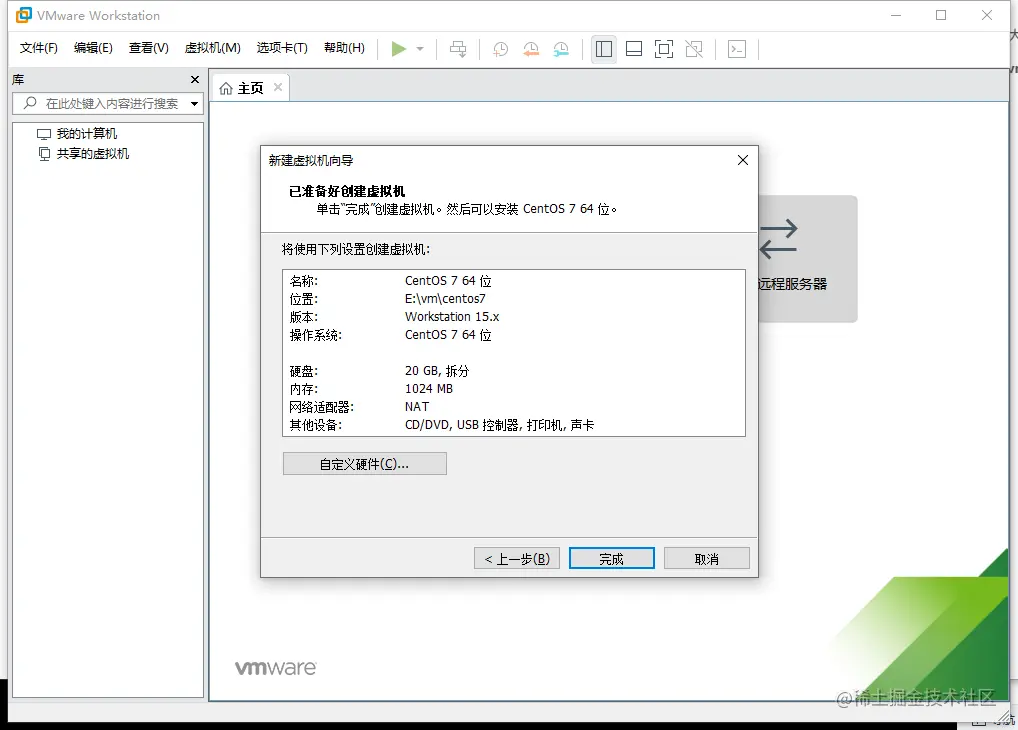The image size is (1018, 730).
Task: Close the 新建虚拟机向导 dialog
Action: (743, 160)
